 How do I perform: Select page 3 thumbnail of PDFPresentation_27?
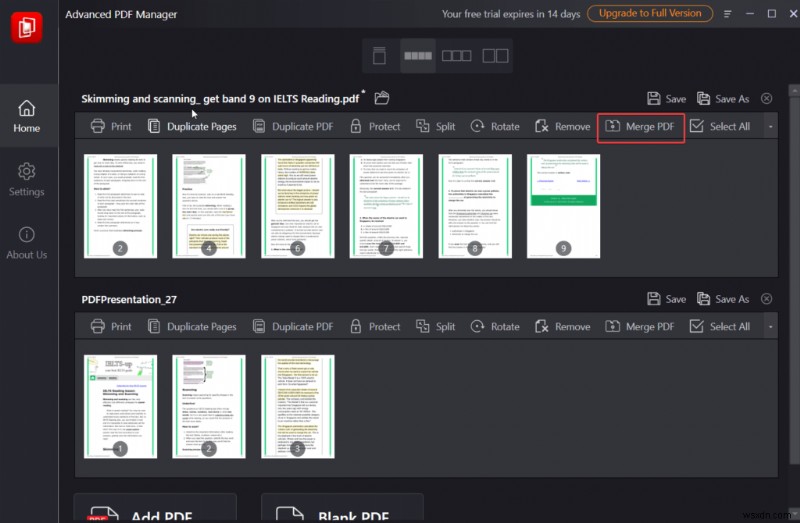297,407
